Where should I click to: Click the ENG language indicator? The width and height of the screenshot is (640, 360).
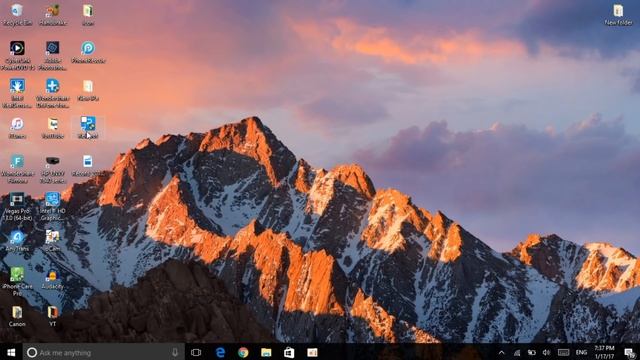pyautogui.click(x=581, y=352)
